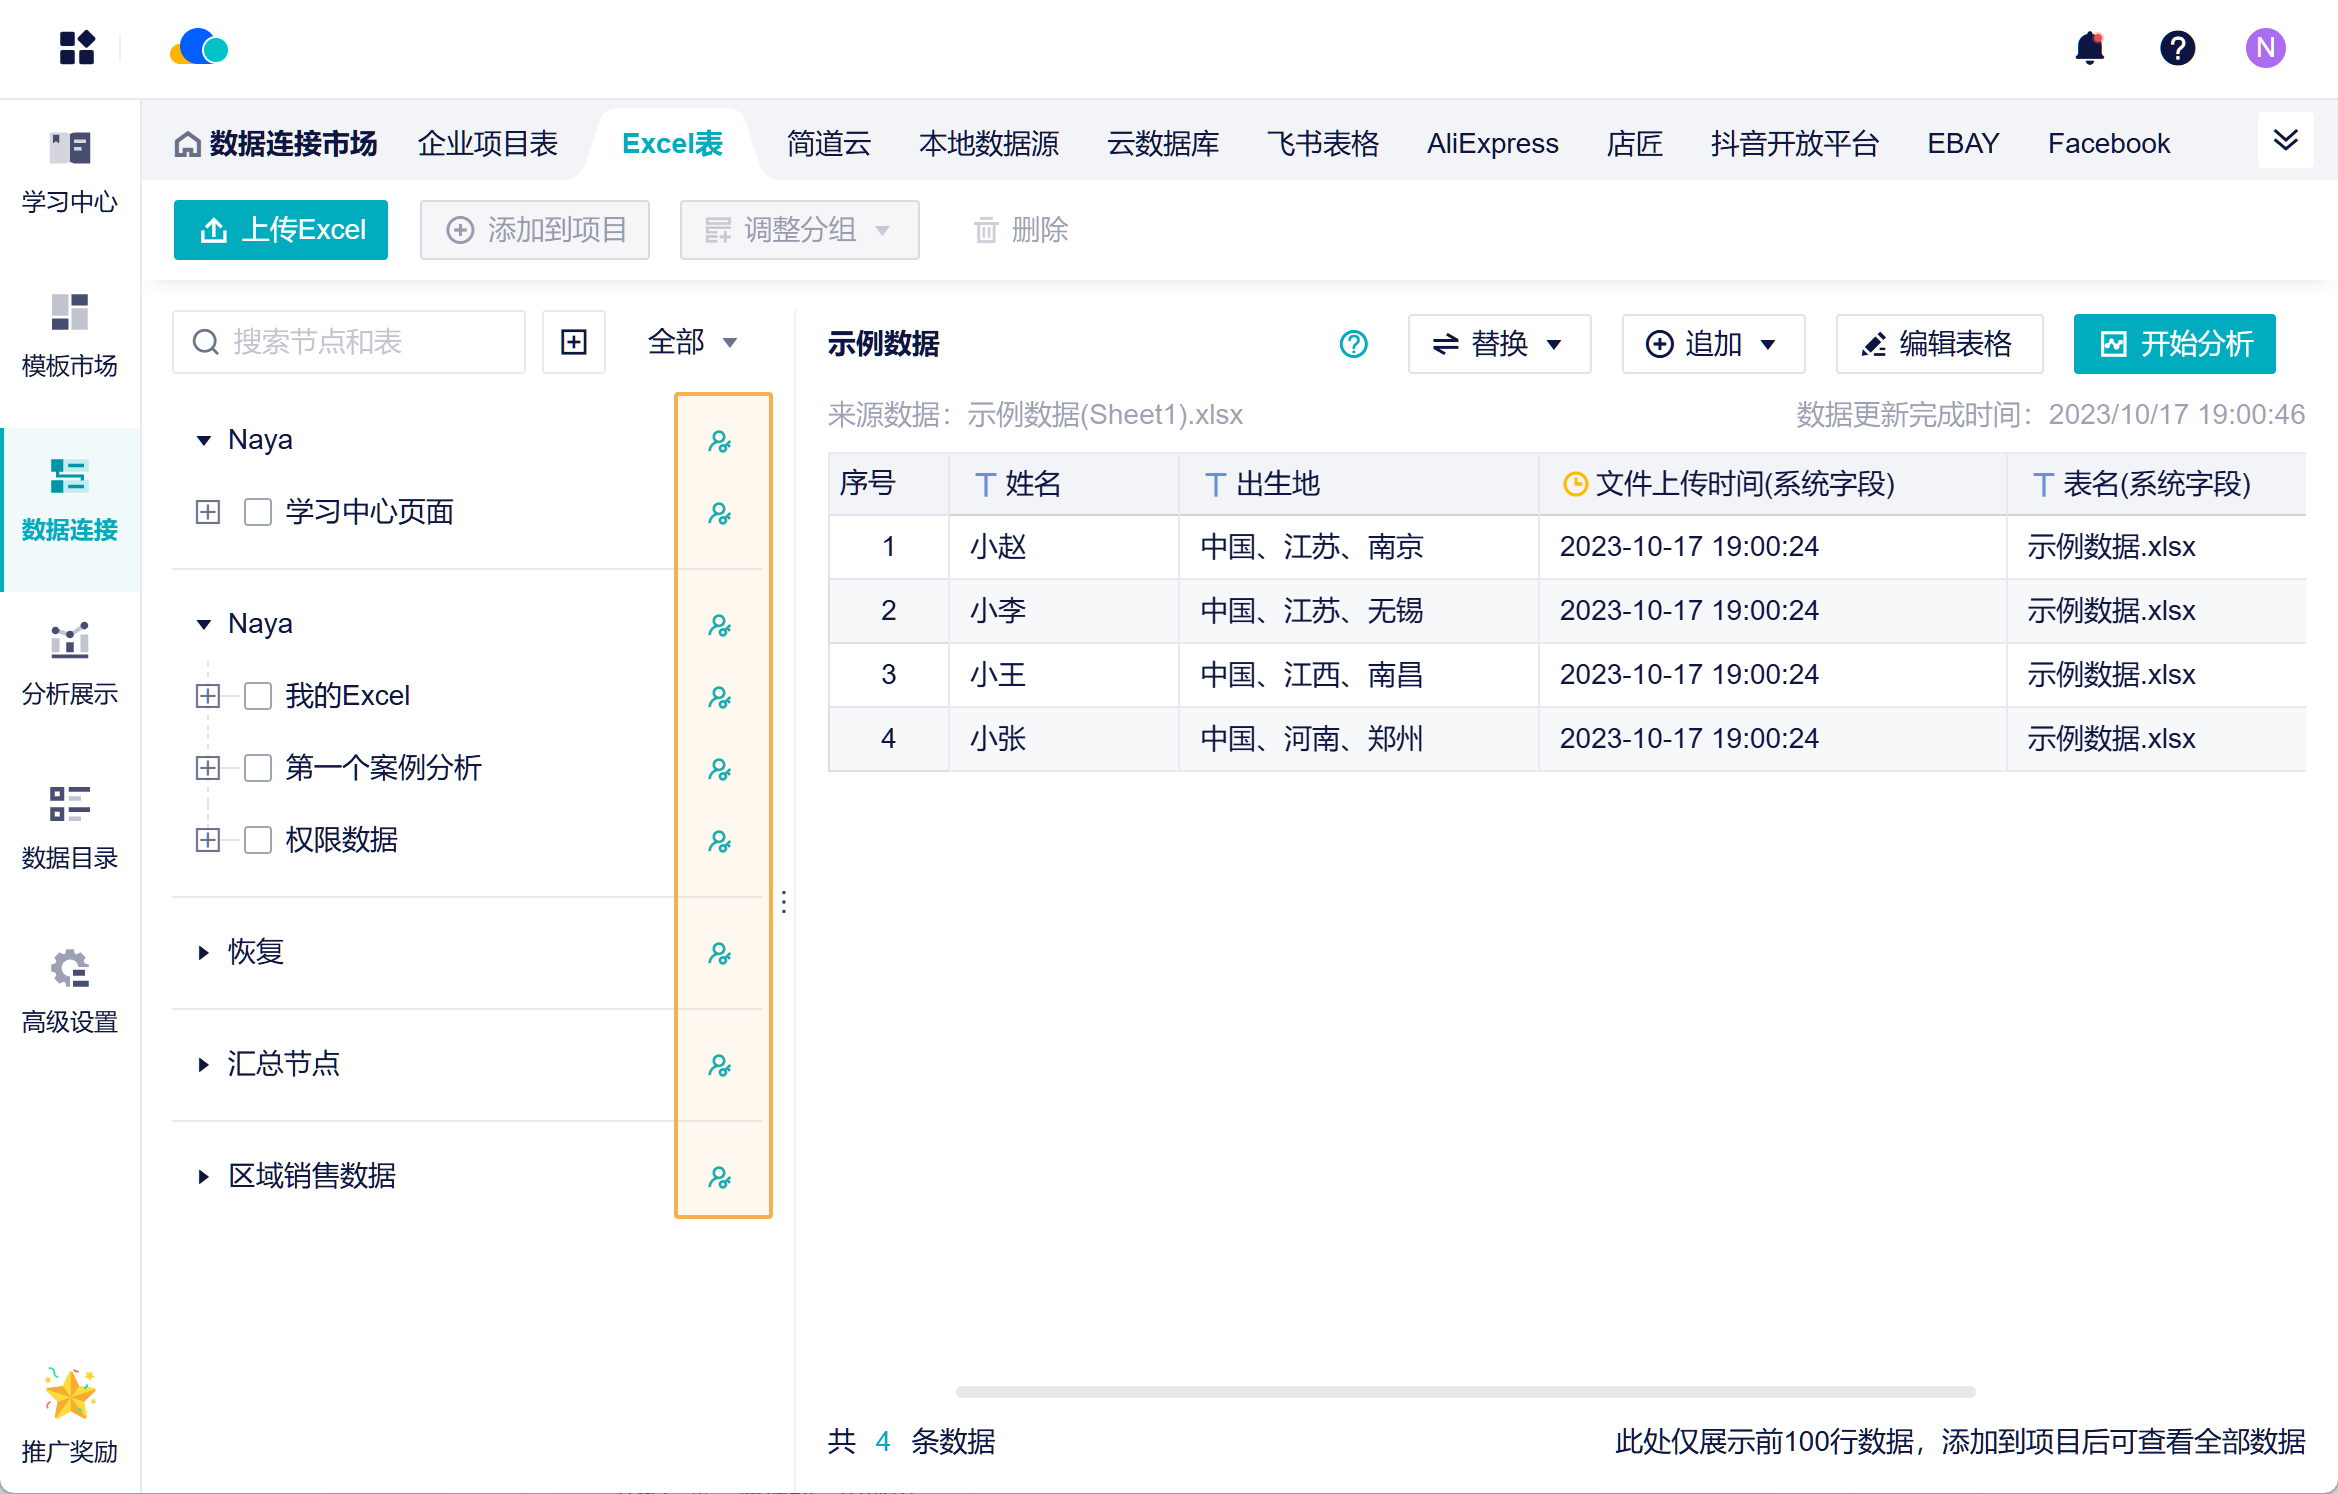Open the help question mark icon
The height and width of the screenshot is (1494, 2338).
(x=2177, y=48)
